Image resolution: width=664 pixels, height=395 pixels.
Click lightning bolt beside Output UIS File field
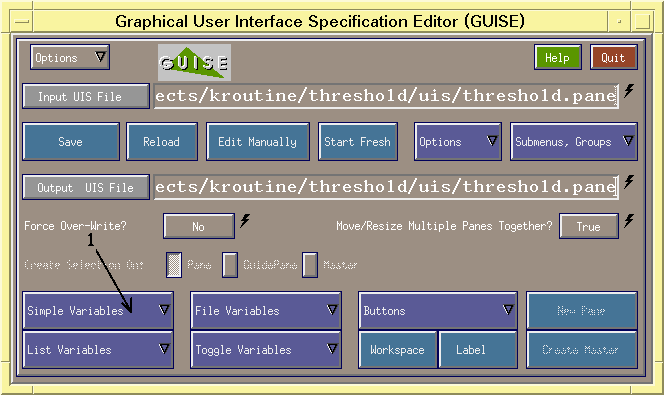coord(629,182)
